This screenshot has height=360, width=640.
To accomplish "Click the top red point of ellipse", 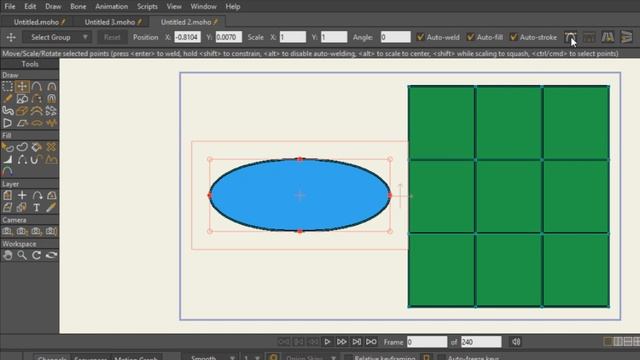I will [x=300, y=159].
